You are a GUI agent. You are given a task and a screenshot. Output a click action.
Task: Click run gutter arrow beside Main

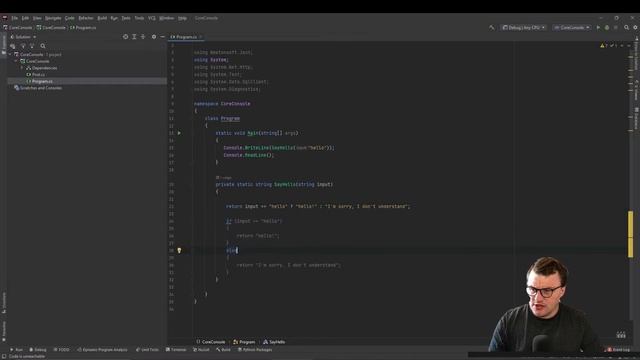pyautogui.click(x=179, y=133)
